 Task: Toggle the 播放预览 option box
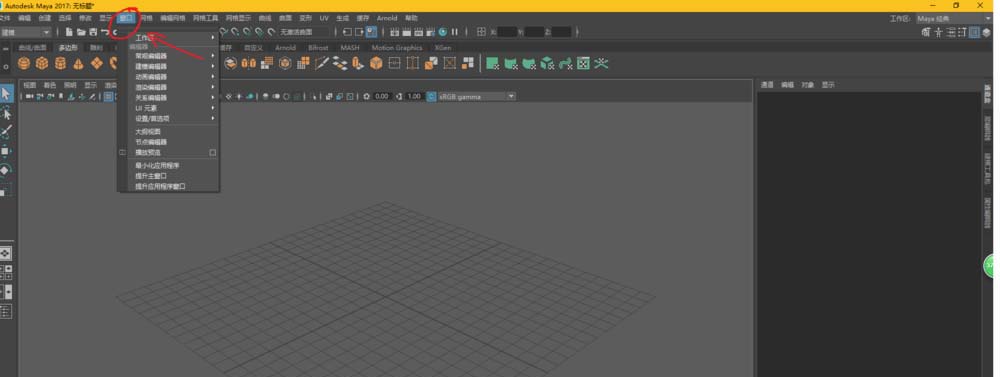click(213, 152)
